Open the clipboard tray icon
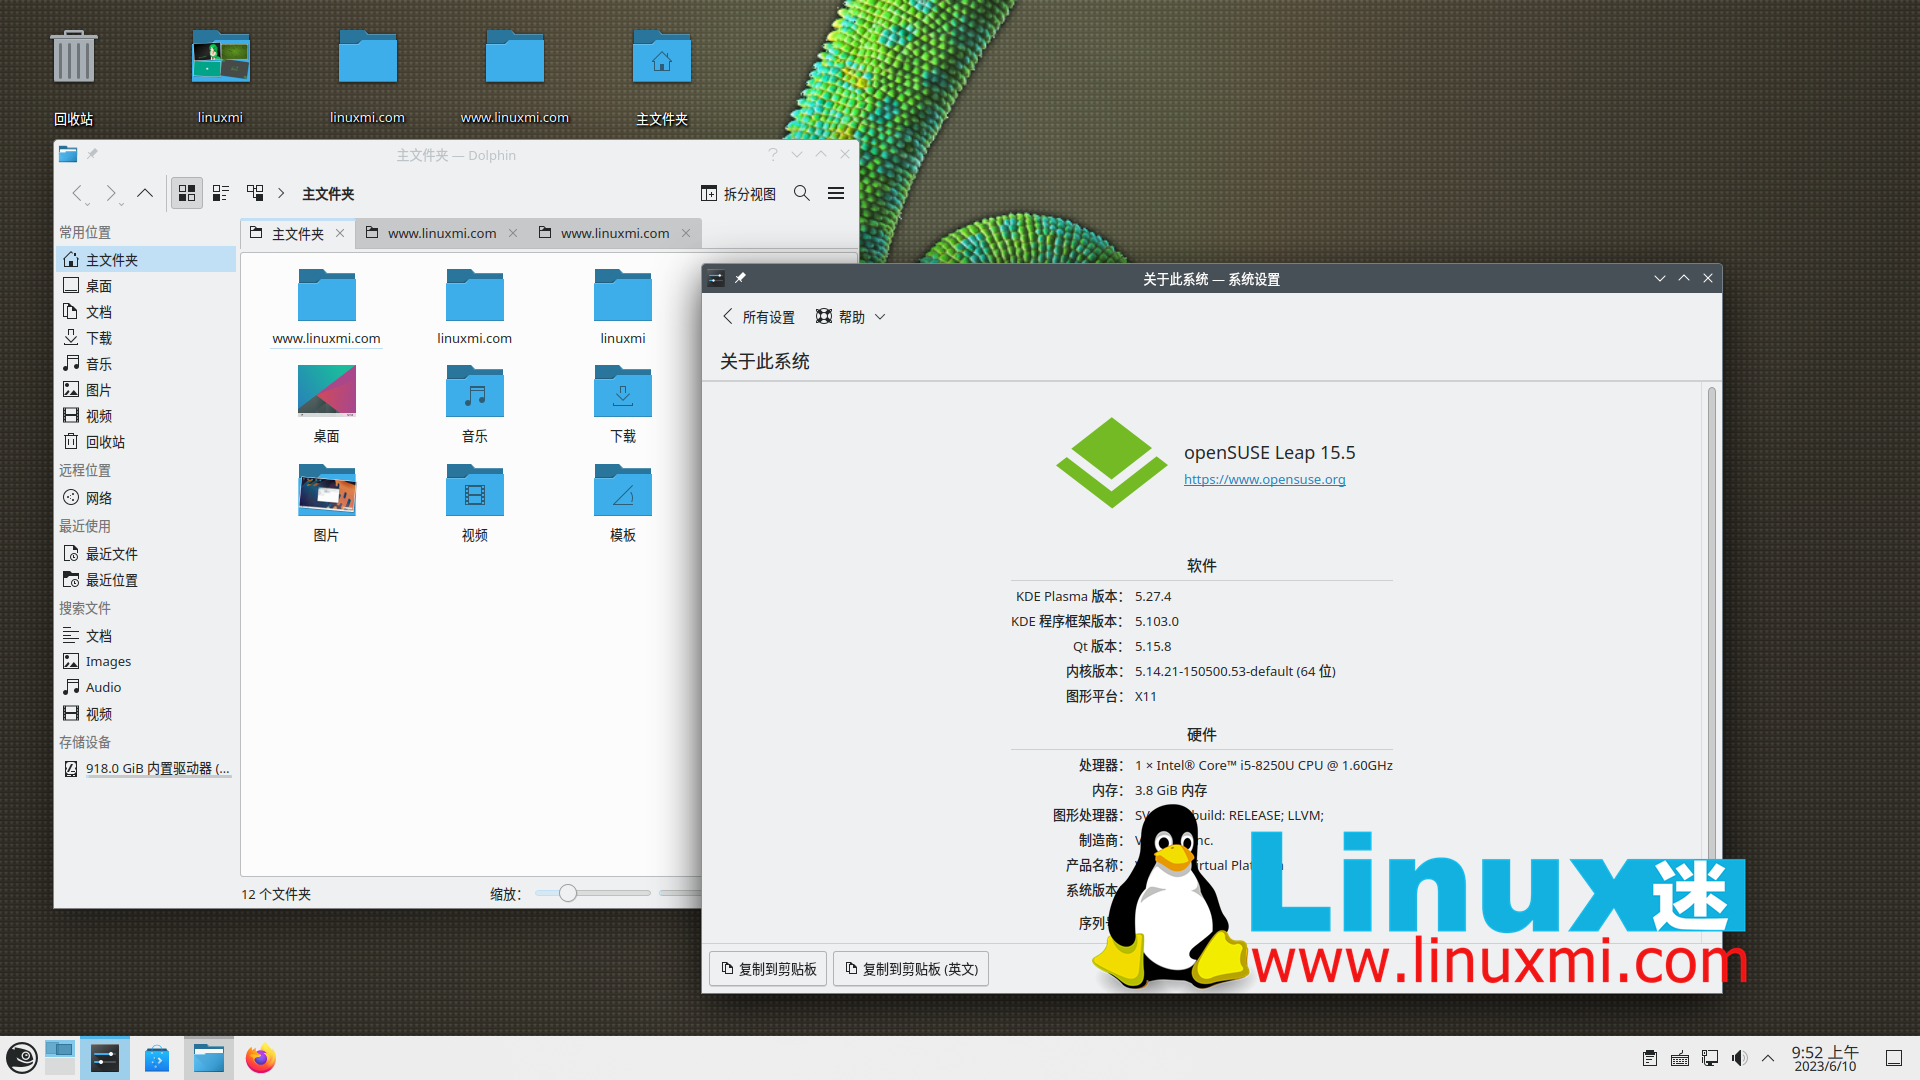 click(x=1650, y=1058)
